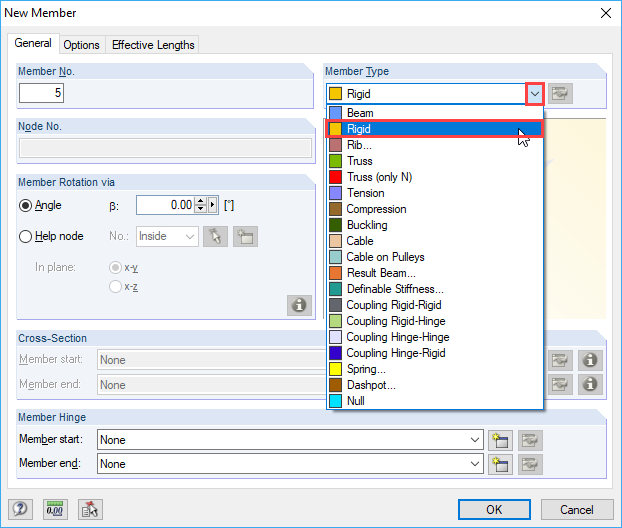Edit hinge icon for Member end row

tap(530, 464)
